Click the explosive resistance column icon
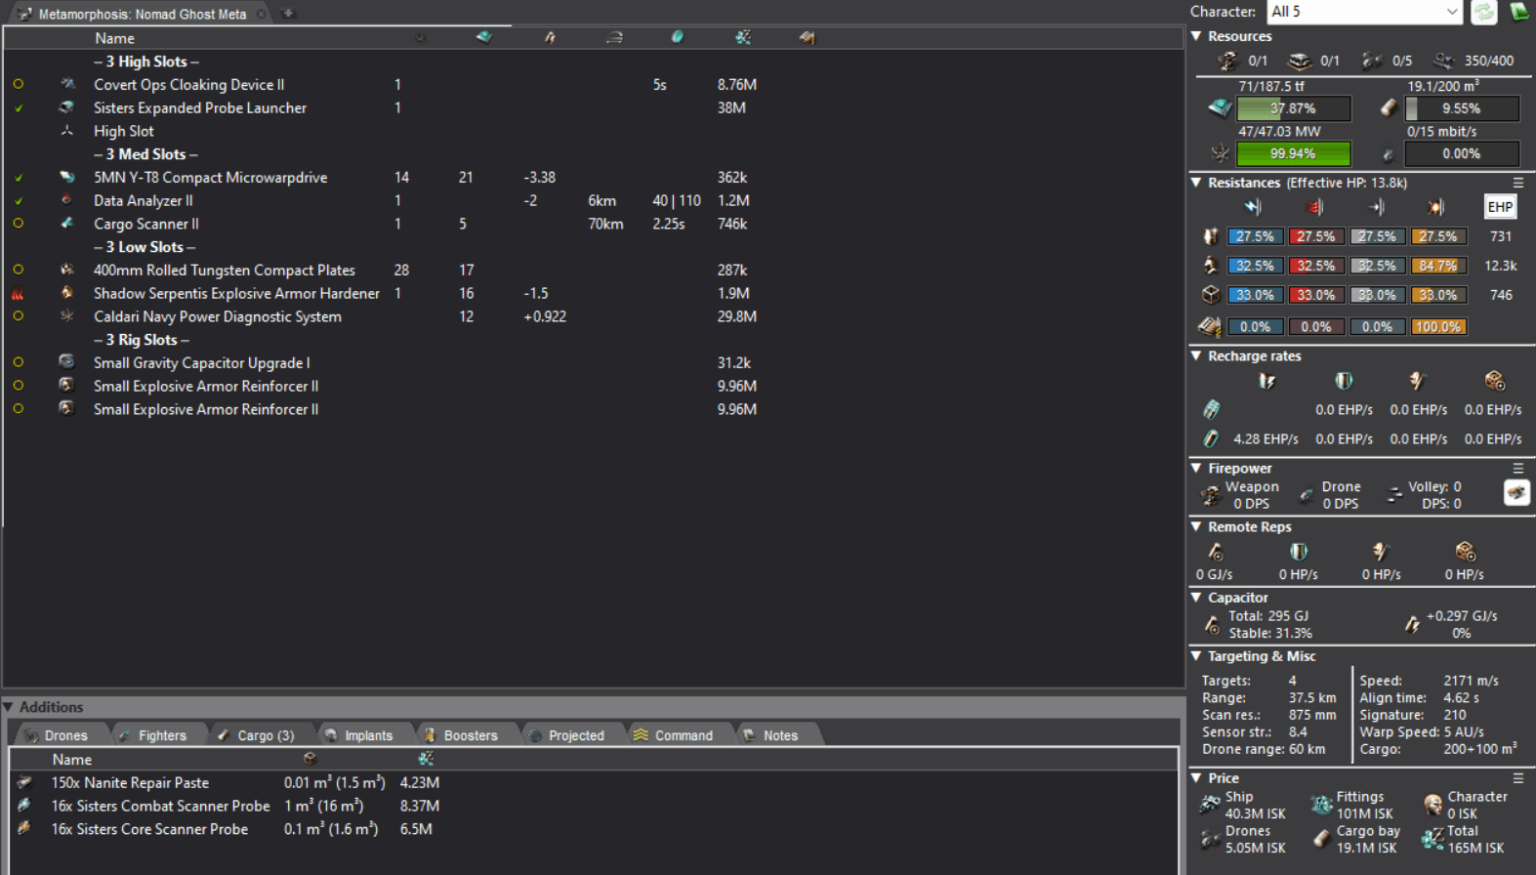 coord(1436,207)
